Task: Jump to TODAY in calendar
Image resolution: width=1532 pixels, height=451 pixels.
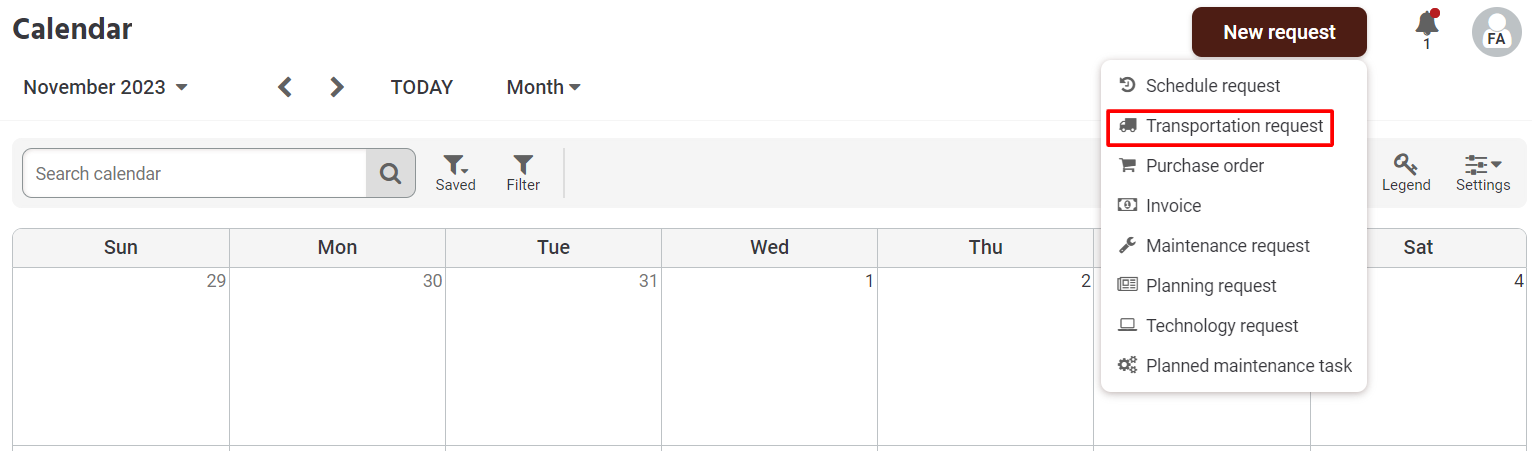Action: click(x=421, y=87)
